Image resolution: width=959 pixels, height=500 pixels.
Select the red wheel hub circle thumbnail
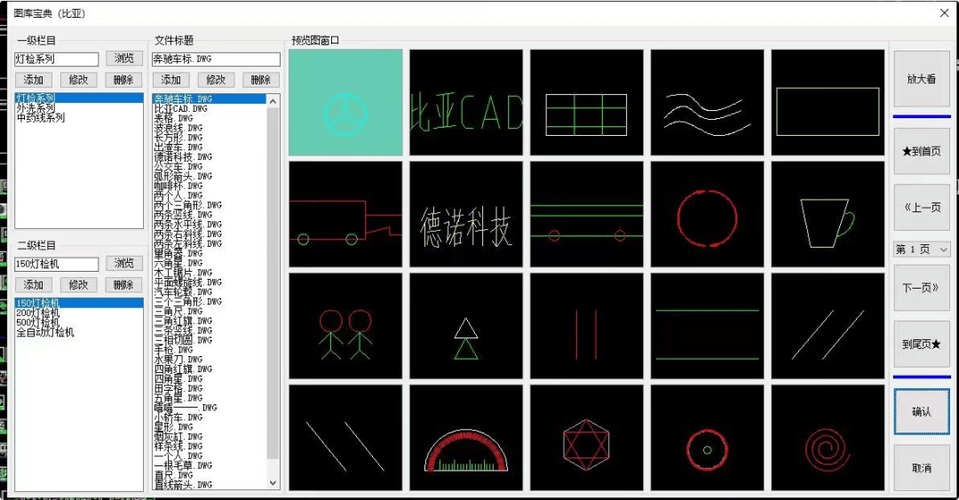[707, 438]
